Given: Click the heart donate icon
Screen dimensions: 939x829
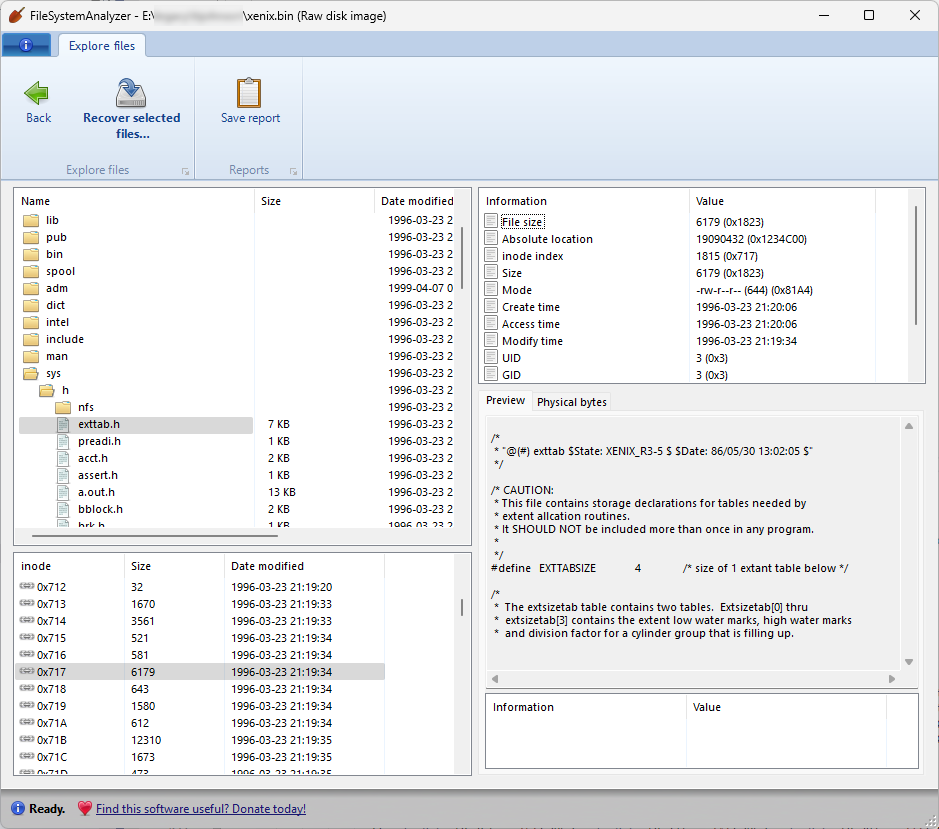Looking at the screenshot, I should click(85, 809).
